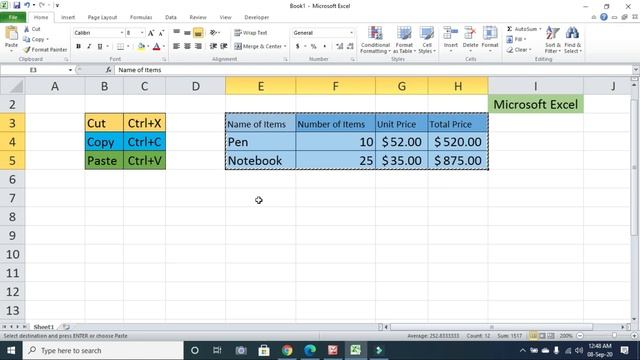Open Find & Select menu
The height and width of the screenshot is (360, 640).
point(573,40)
